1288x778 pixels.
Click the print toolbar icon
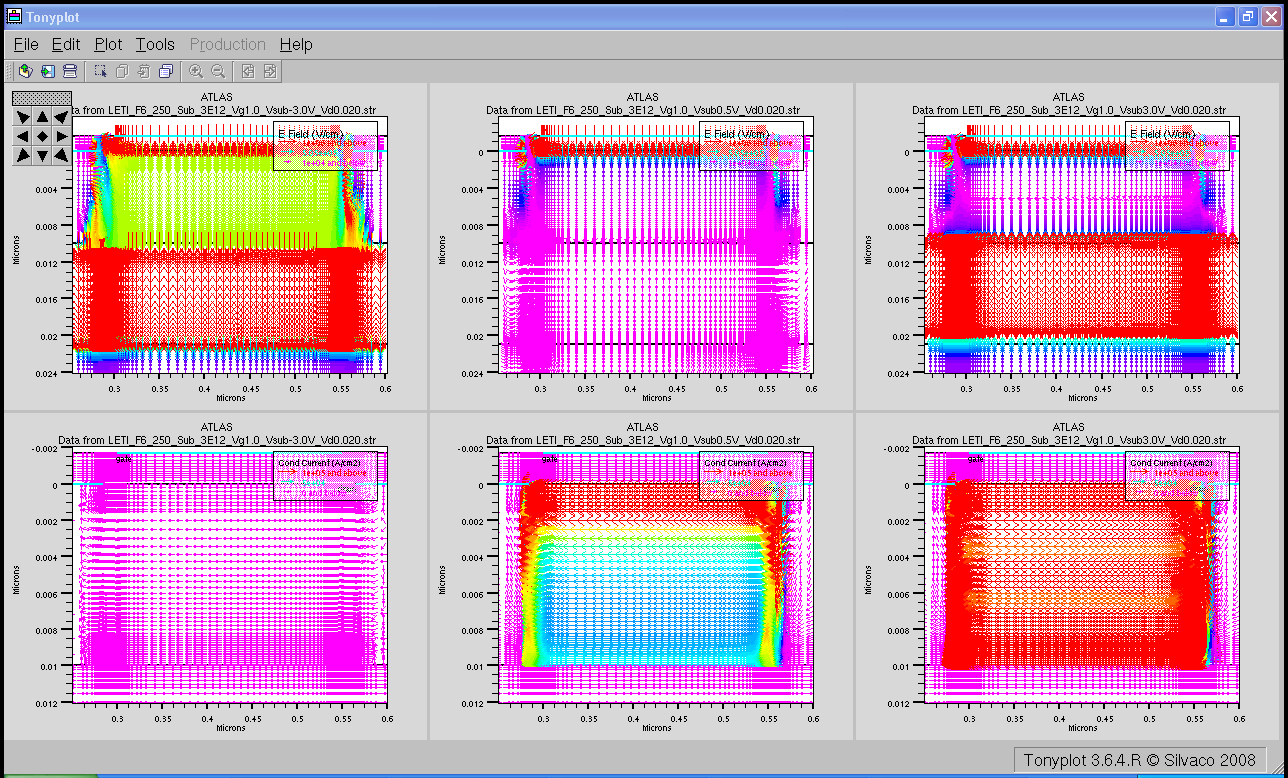click(x=70, y=71)
